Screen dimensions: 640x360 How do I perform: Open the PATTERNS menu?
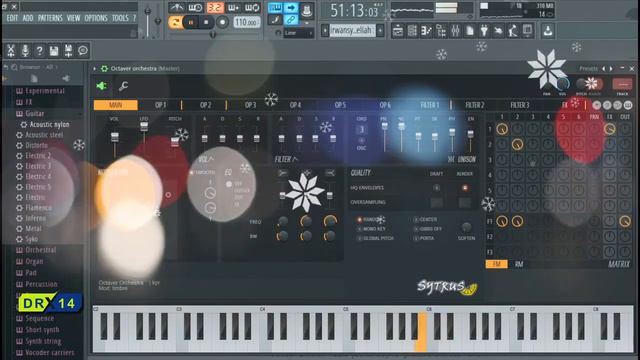coord(50,18)
